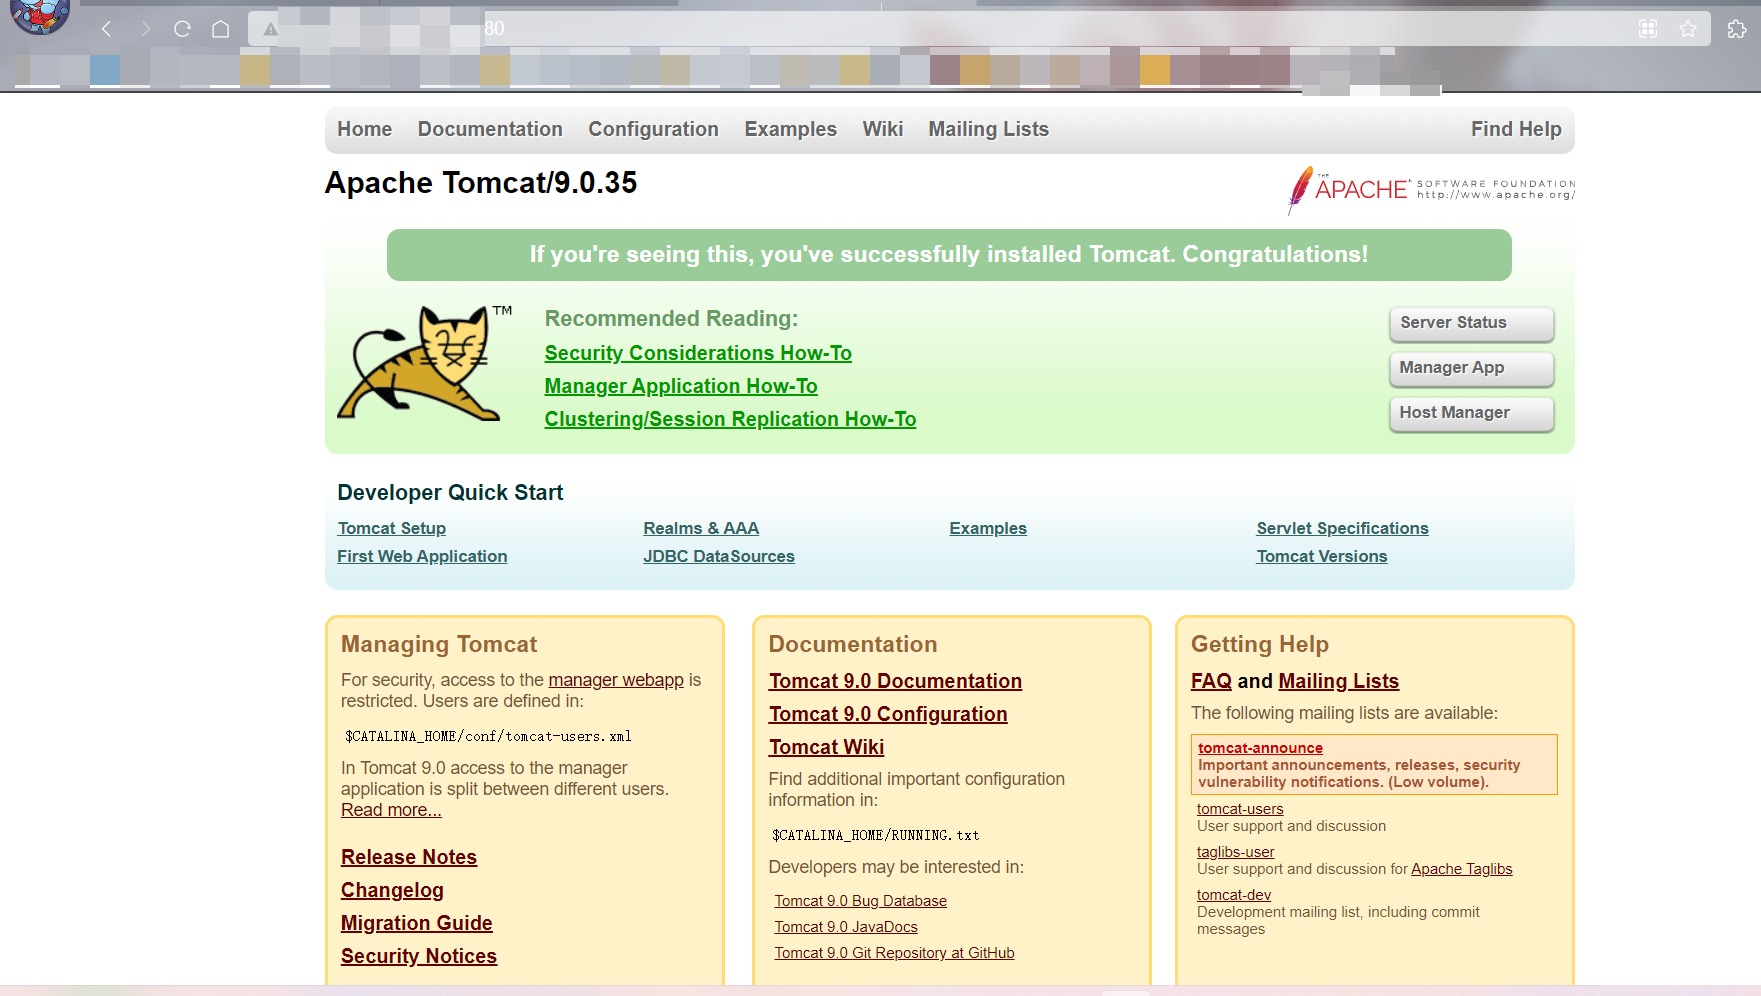The height and width of the screenshot is (996, 1761).
Task: Open the Wiki navigation item
Action: pyautogui.click(x=882, y=129)
